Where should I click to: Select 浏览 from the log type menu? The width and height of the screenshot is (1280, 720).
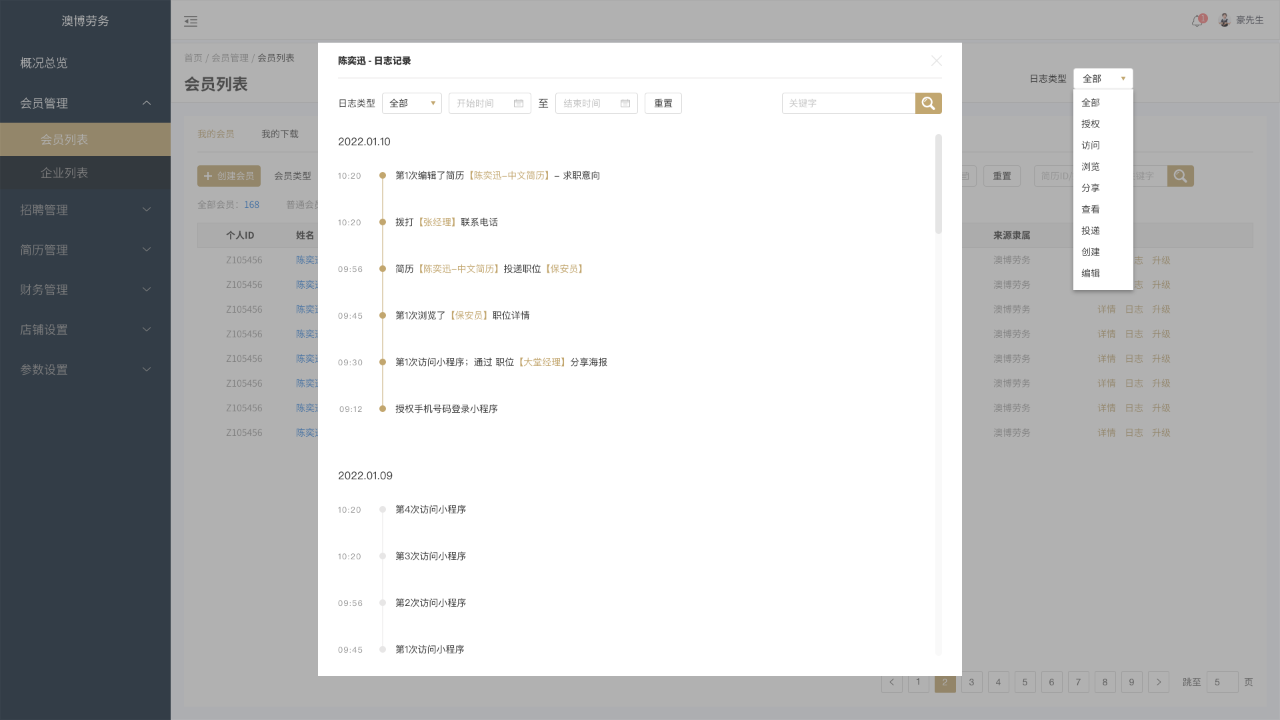(1090, 166)
